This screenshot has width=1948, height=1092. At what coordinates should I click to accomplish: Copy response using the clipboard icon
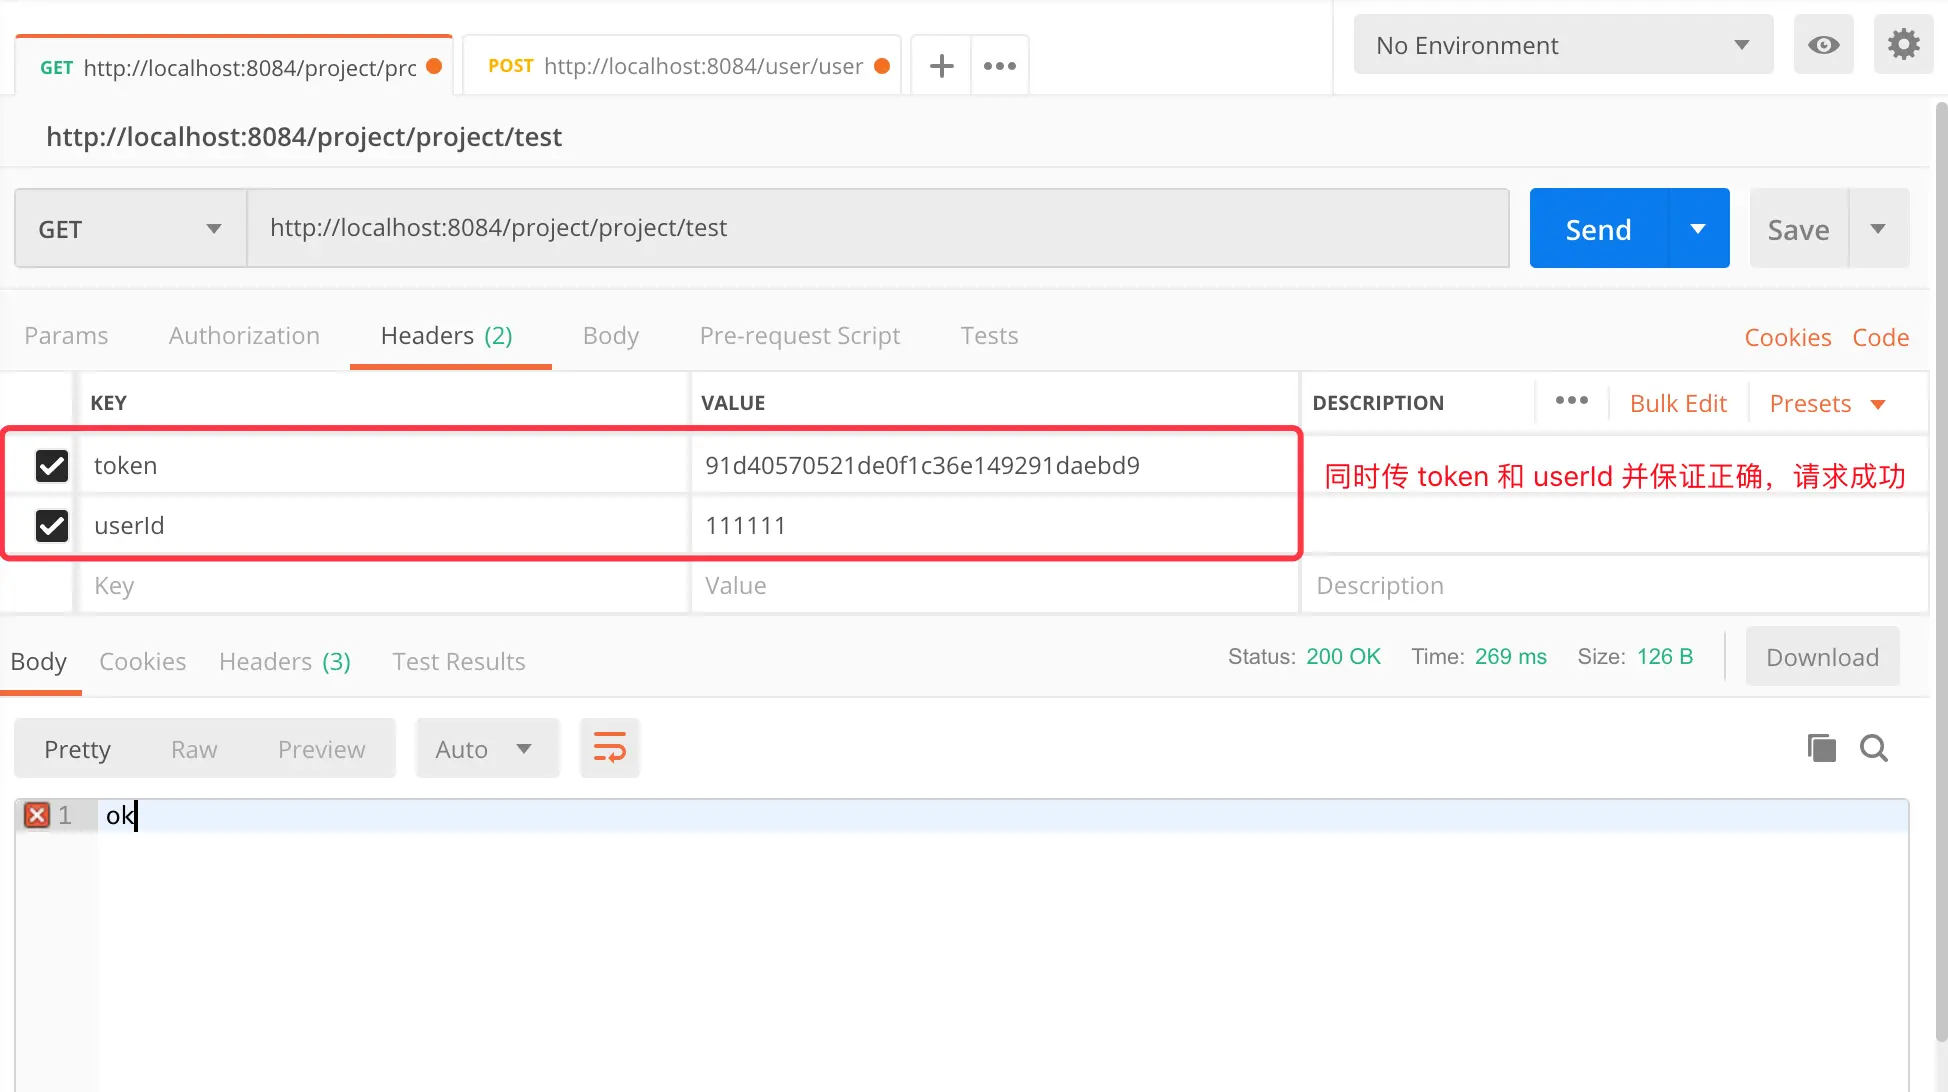1822,748
